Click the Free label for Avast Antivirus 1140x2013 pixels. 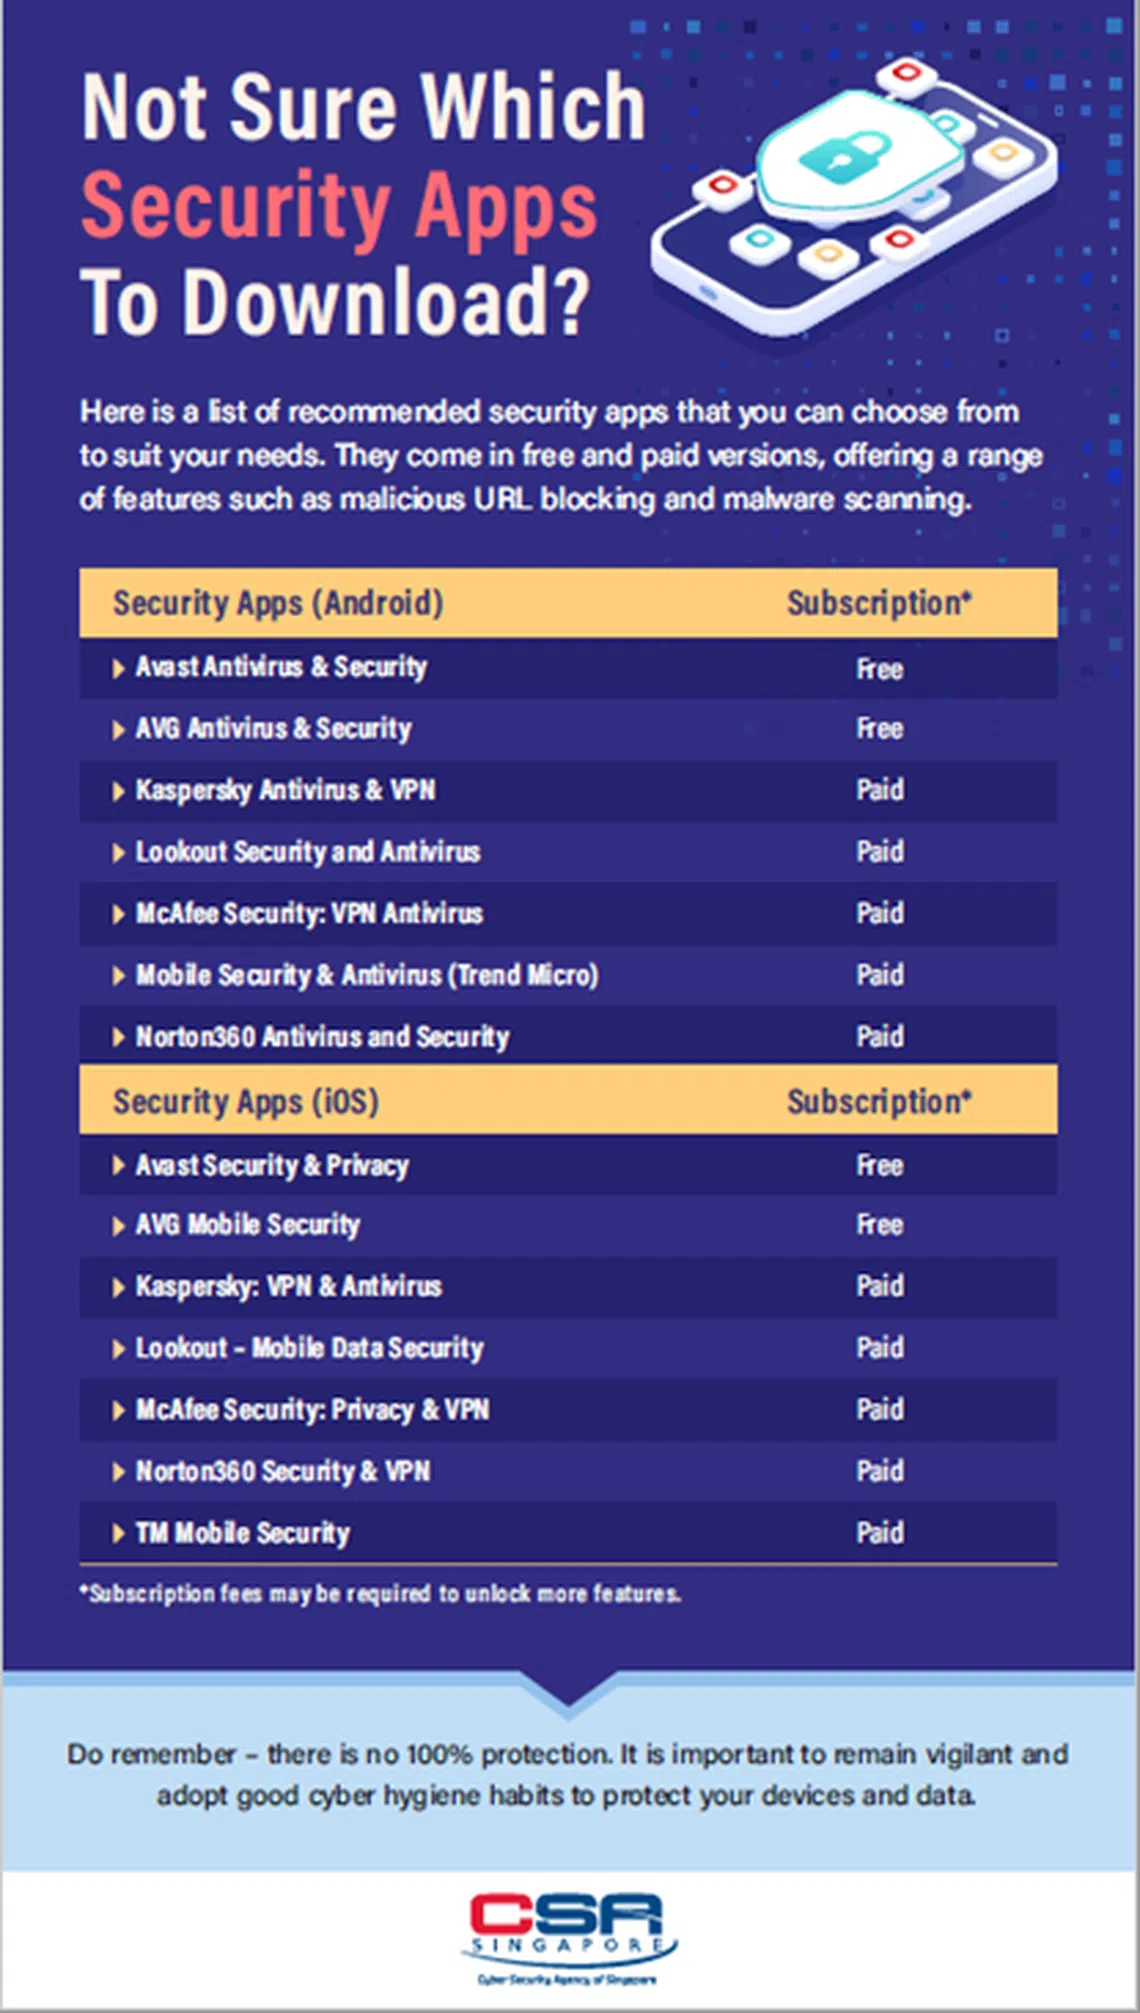tap(879, 668)
